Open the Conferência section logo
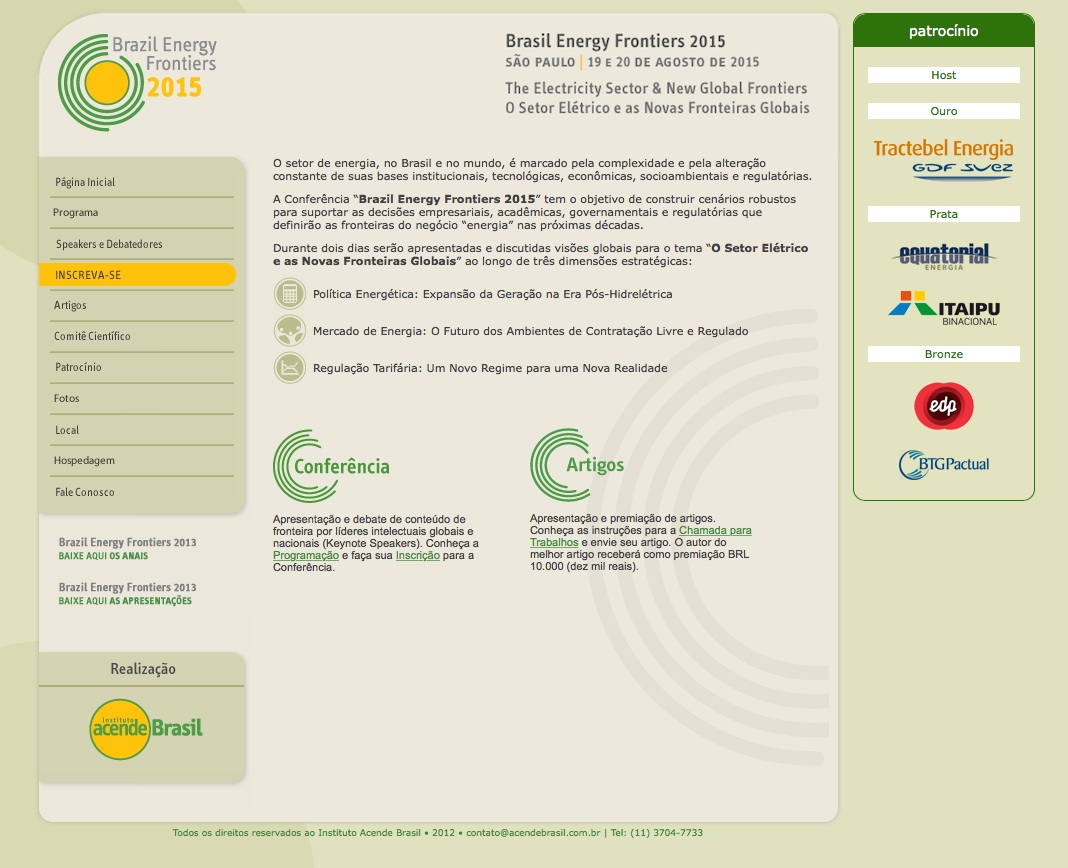The width and height of the screenshot is (1068, 868). click(x=332, y=466)
